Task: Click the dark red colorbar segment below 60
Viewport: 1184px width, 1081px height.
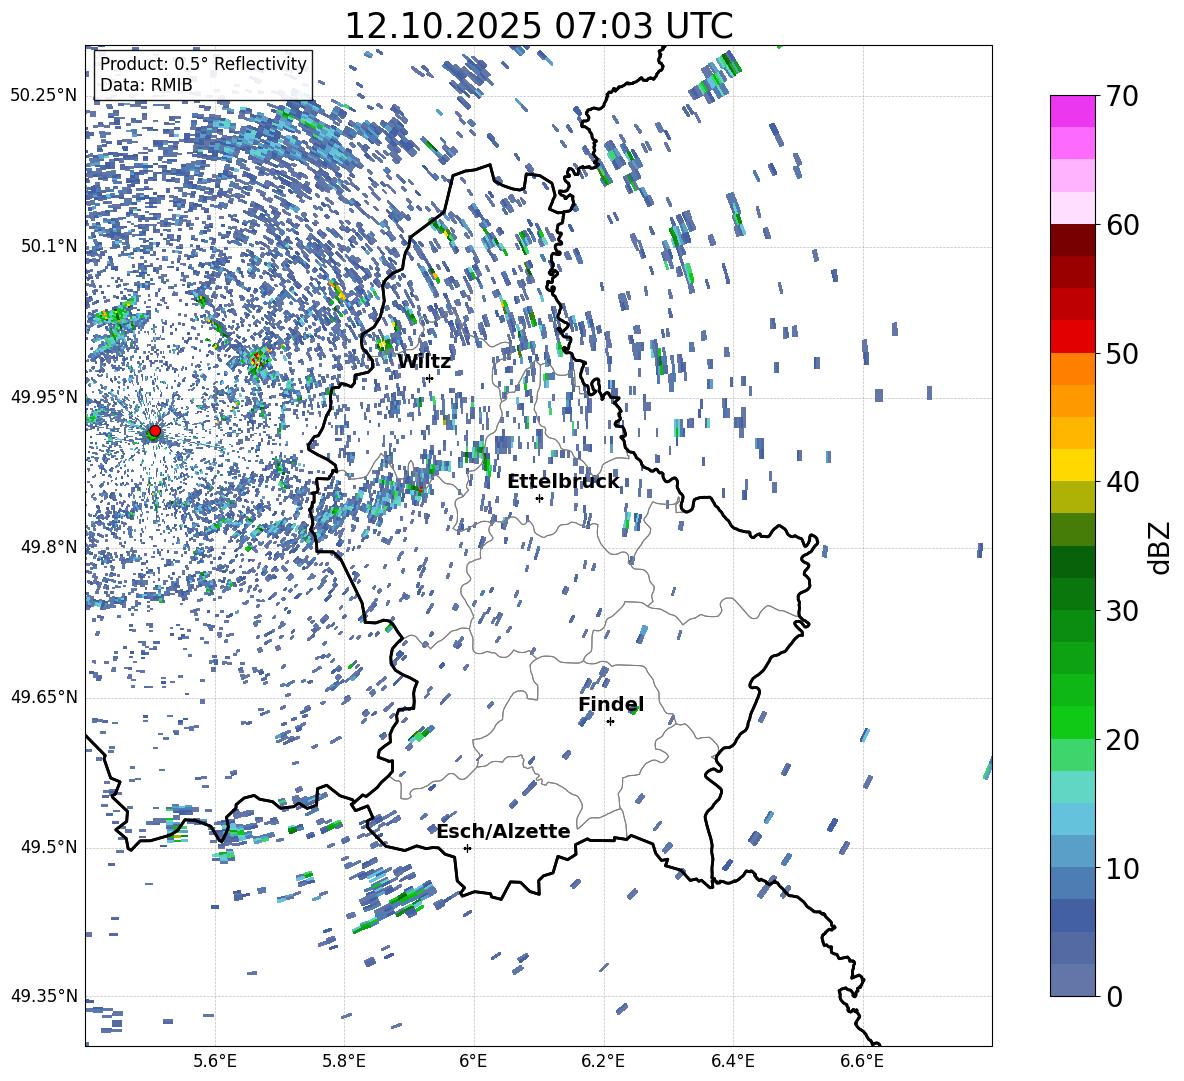Action: coord(1073,241)
